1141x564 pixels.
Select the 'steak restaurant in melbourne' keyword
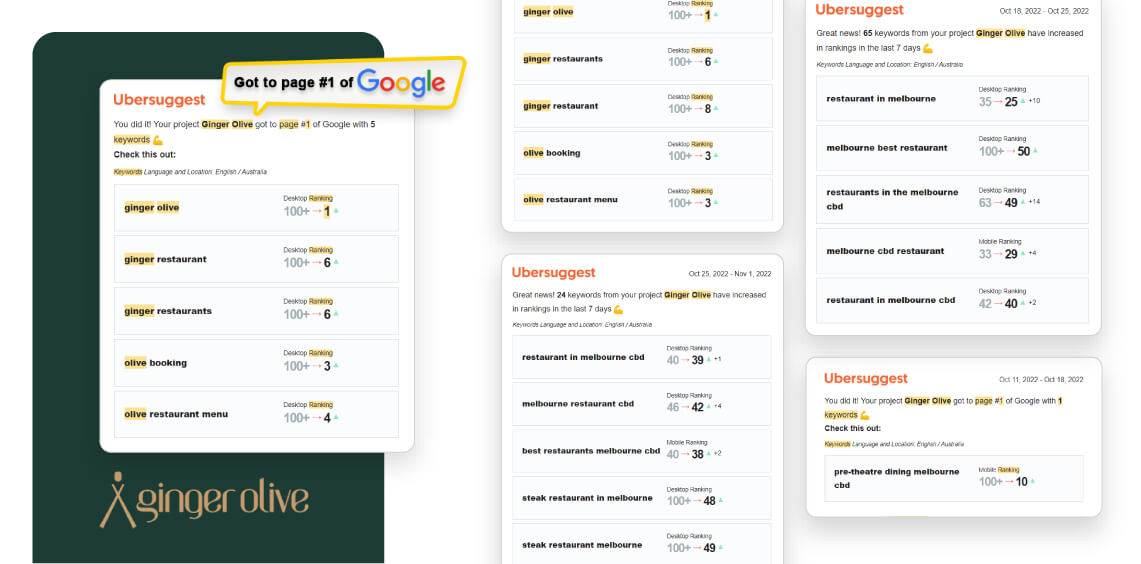coord(587,499)
